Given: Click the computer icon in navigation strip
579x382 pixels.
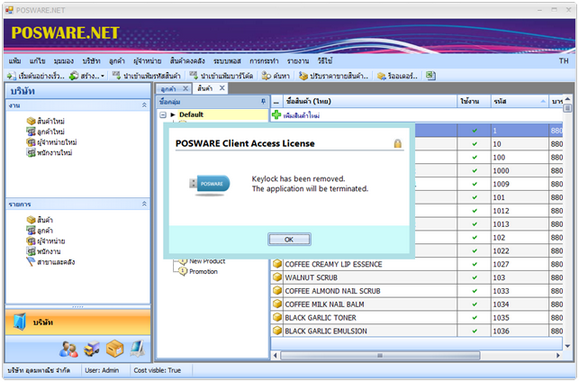Looking at the screenshot, I should 137,348.
